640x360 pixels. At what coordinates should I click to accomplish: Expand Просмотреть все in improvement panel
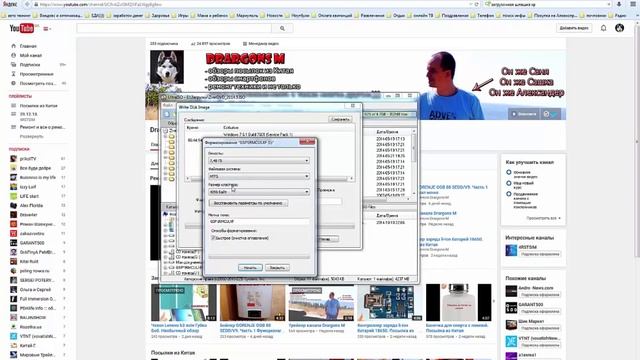click(x=543, y=218)
